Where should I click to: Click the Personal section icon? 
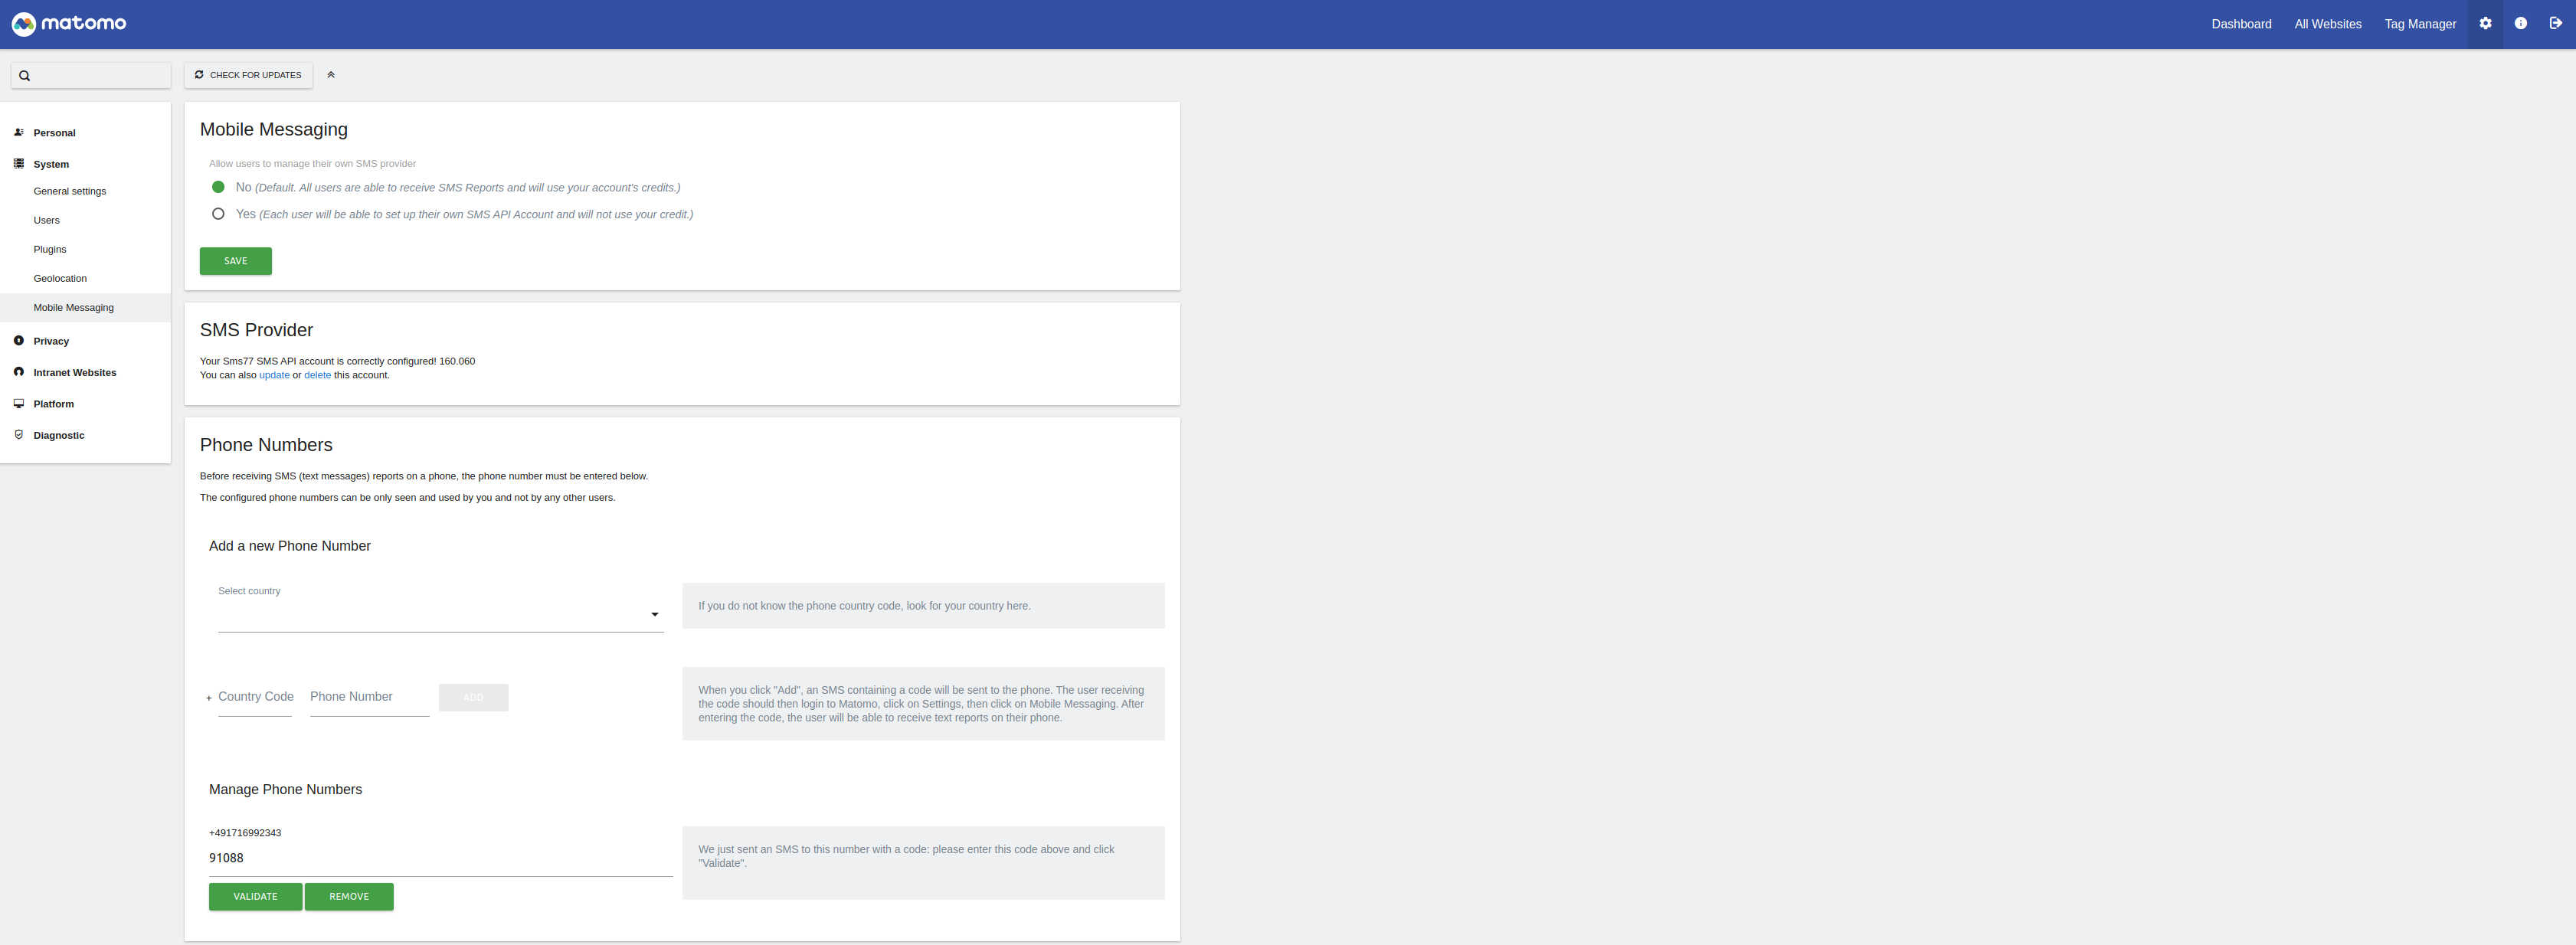pyautogui.click(x=19, y=132)
